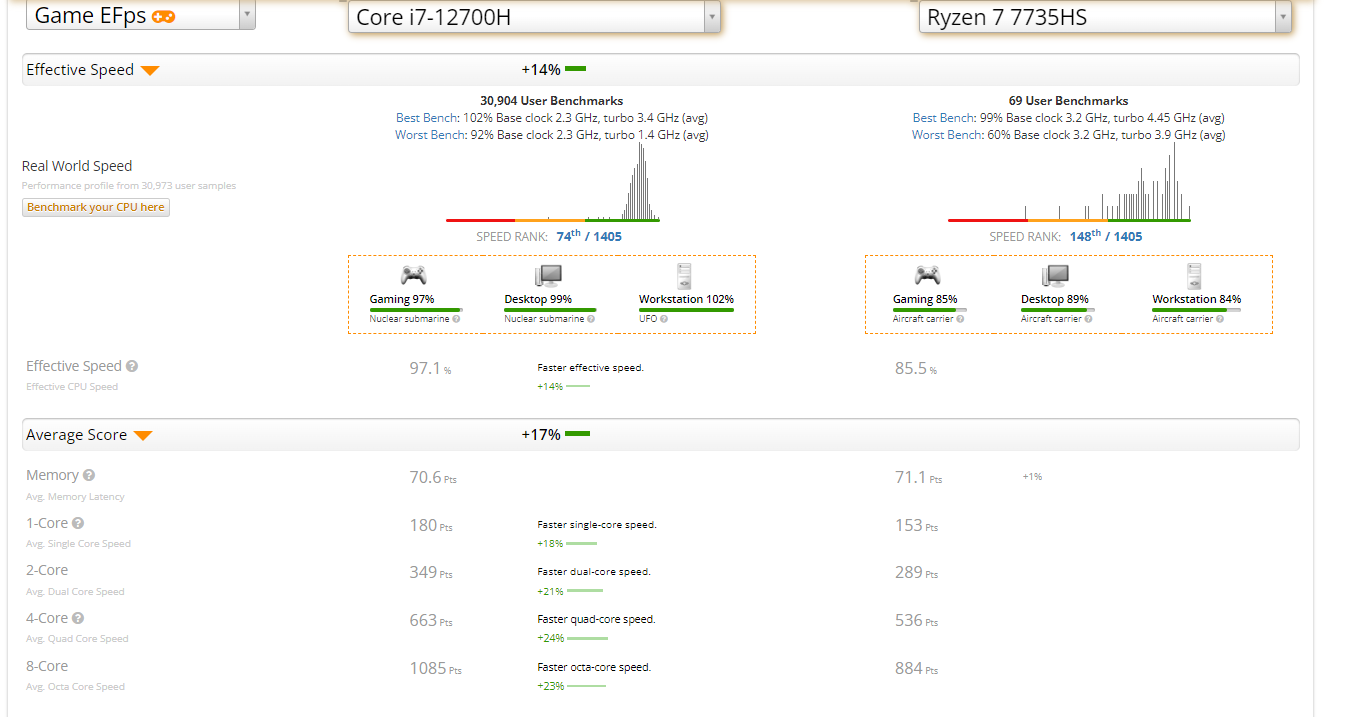Click the help icon beside Effective Speed row label

click(x=132, y=366)
